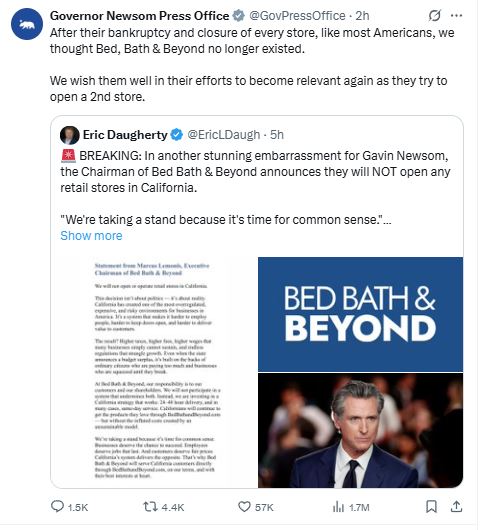
Task: Open the 5h timestamp of quoted tweet
Action: 277,135
